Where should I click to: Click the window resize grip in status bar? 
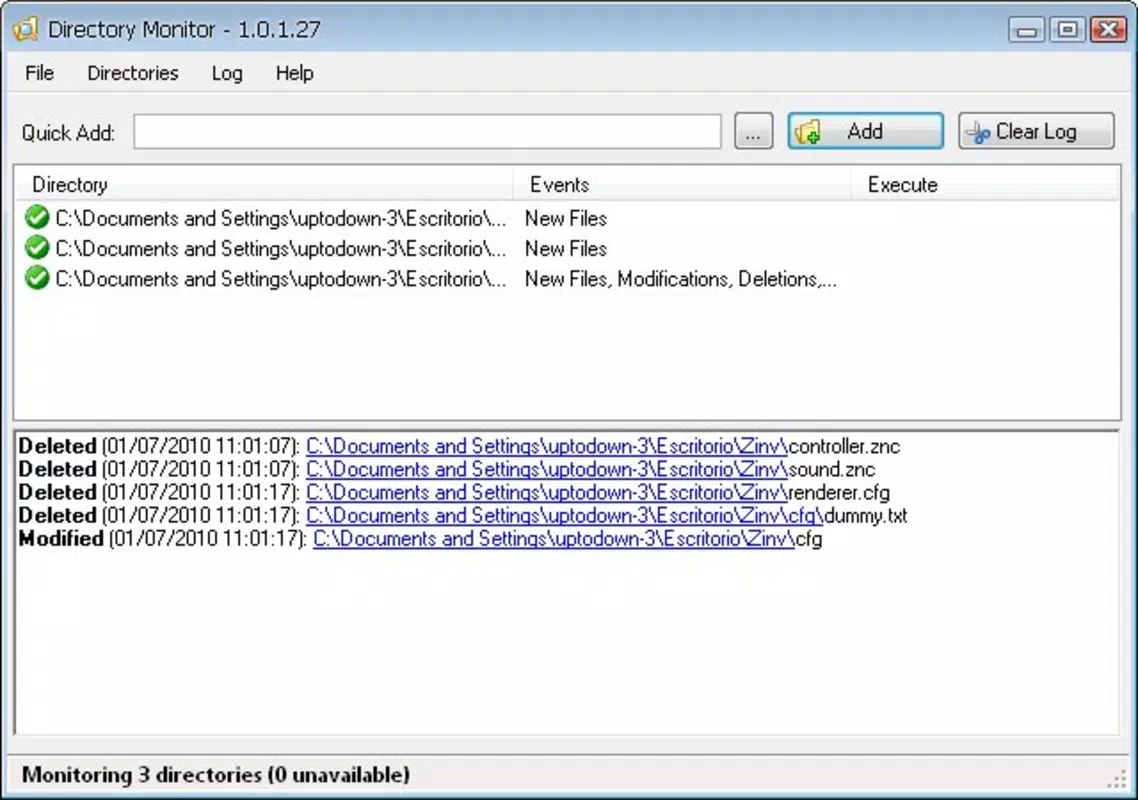pyautogui.click(x=1116, y=779)
